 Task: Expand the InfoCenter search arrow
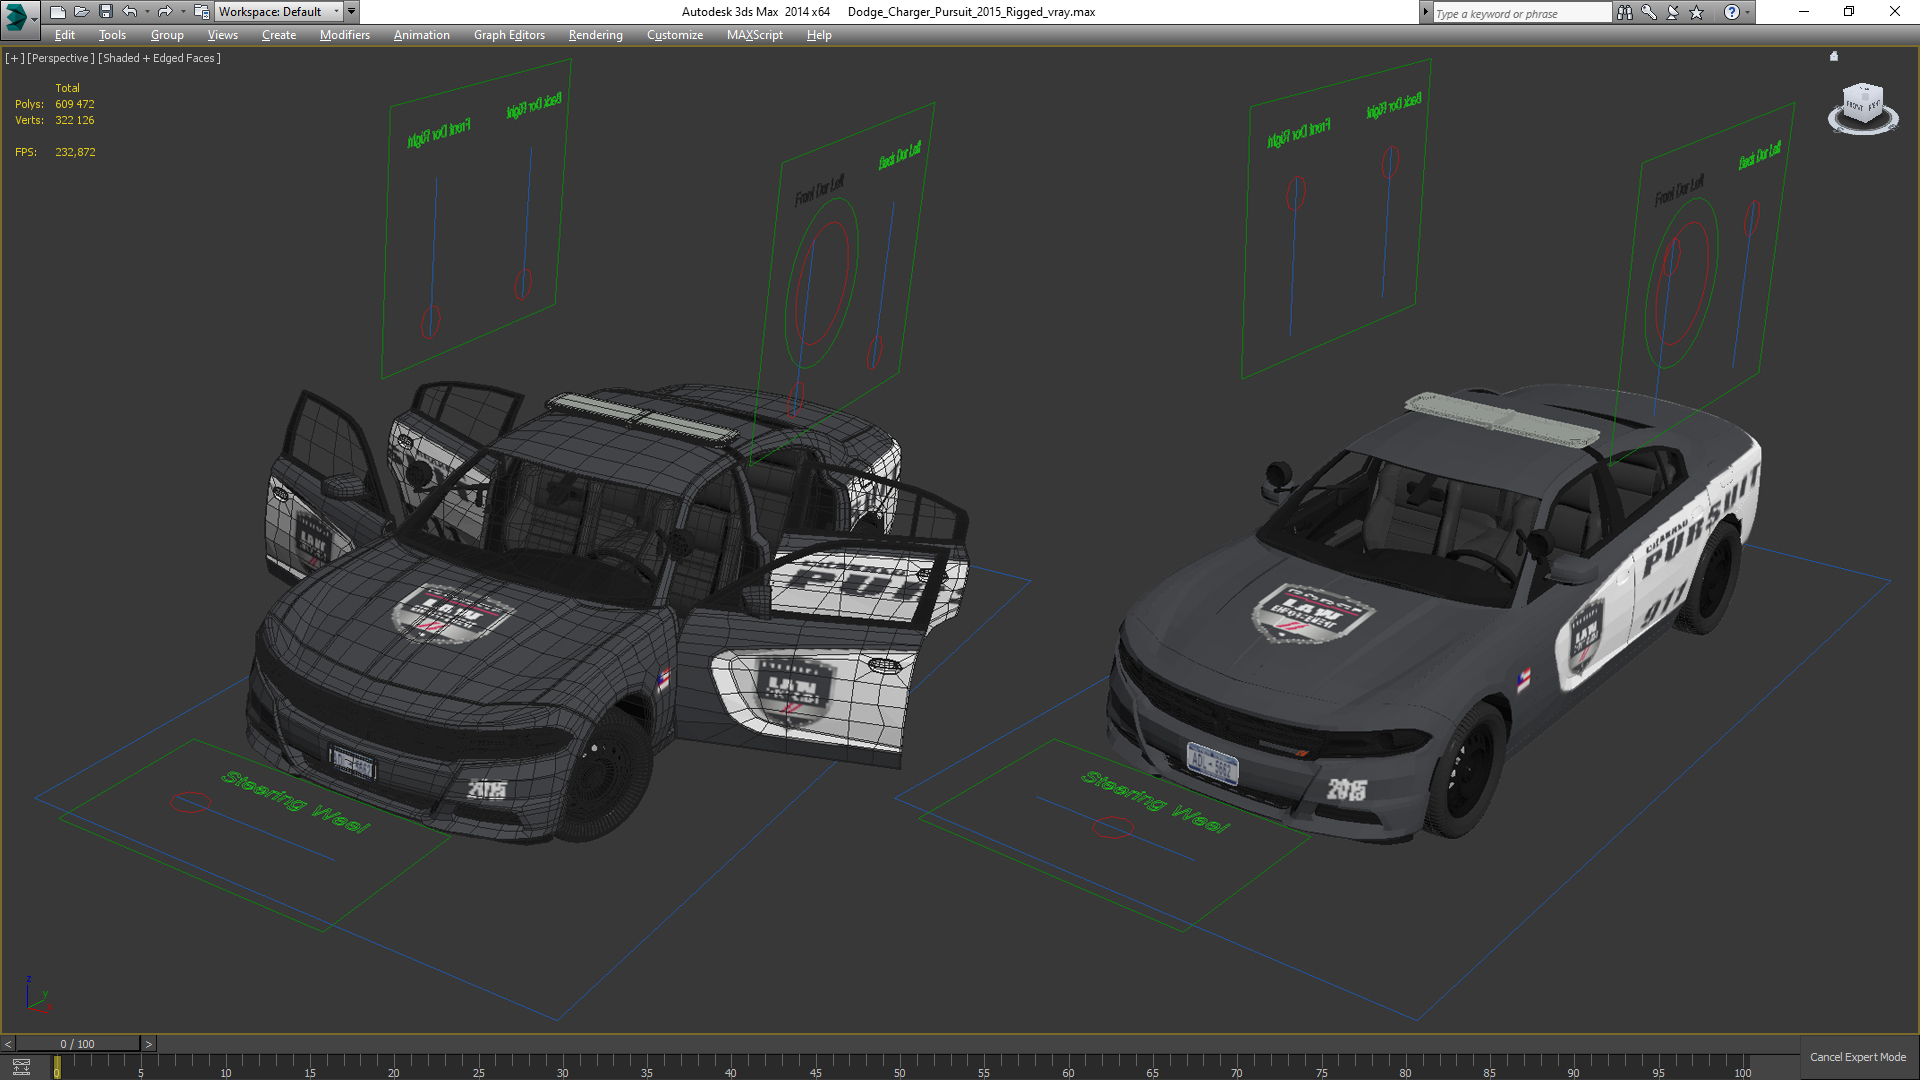(x=1426, y=12)
